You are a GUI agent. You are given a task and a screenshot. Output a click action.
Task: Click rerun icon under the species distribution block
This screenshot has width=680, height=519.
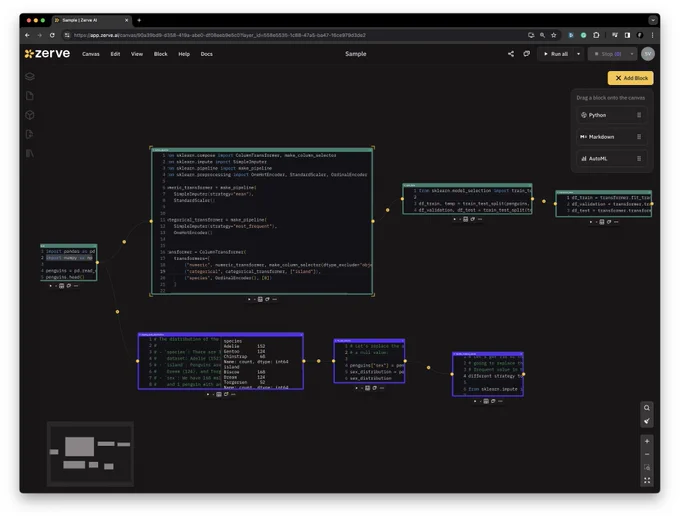point(226,395)
